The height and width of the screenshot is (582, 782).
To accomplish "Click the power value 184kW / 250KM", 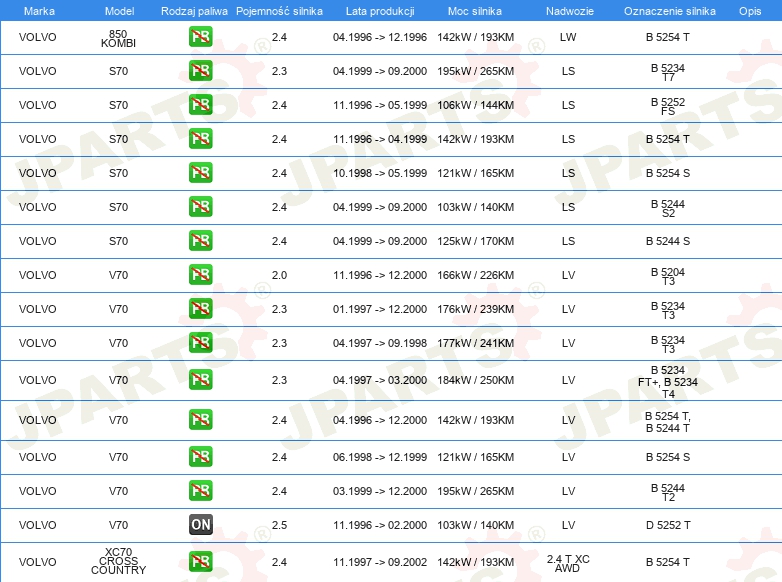I will point(475,380).
